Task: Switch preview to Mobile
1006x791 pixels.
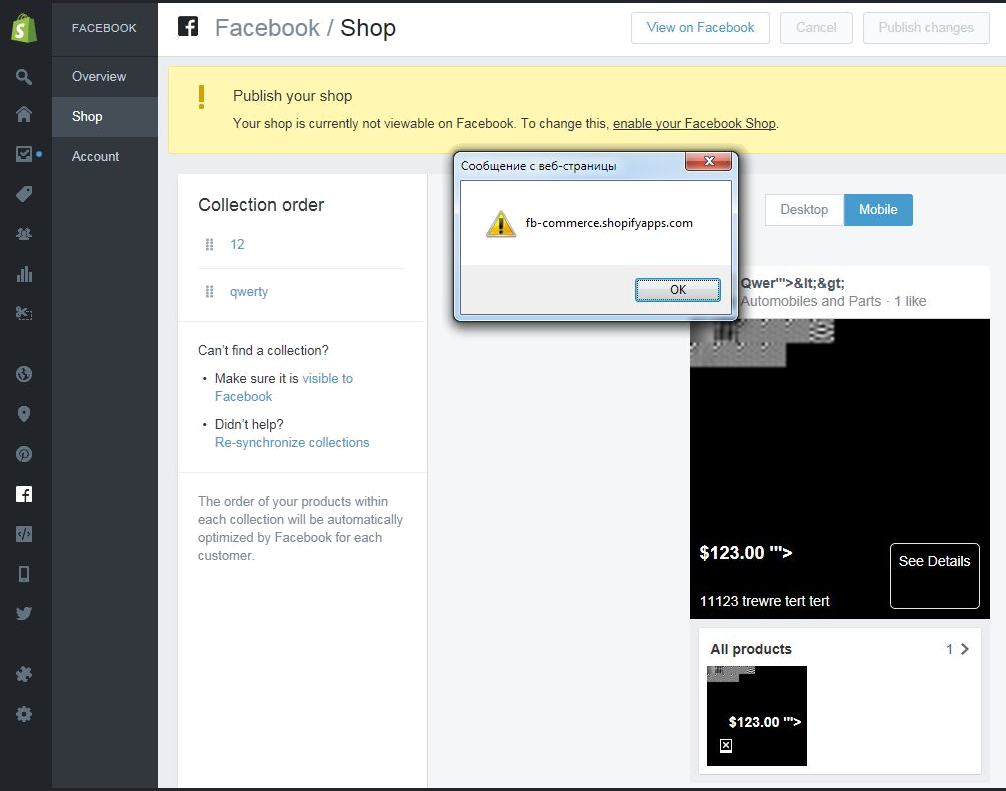Action: click(x=878, y=210)
